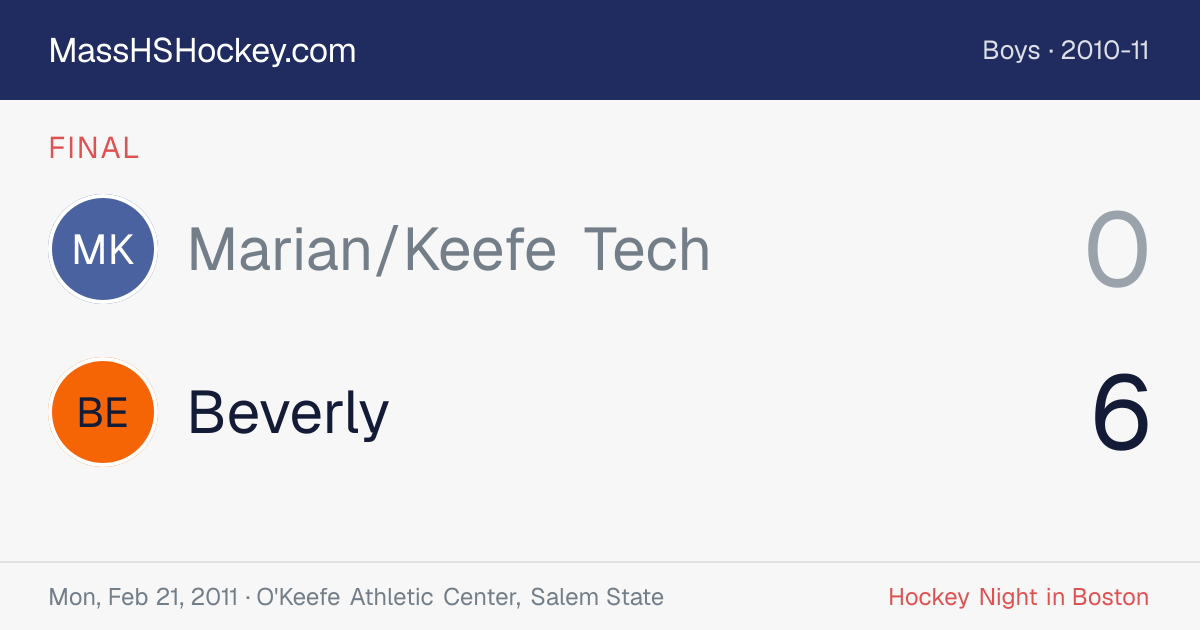Click the word Tech in team name
1200x630 pixels.
[647, 249]
